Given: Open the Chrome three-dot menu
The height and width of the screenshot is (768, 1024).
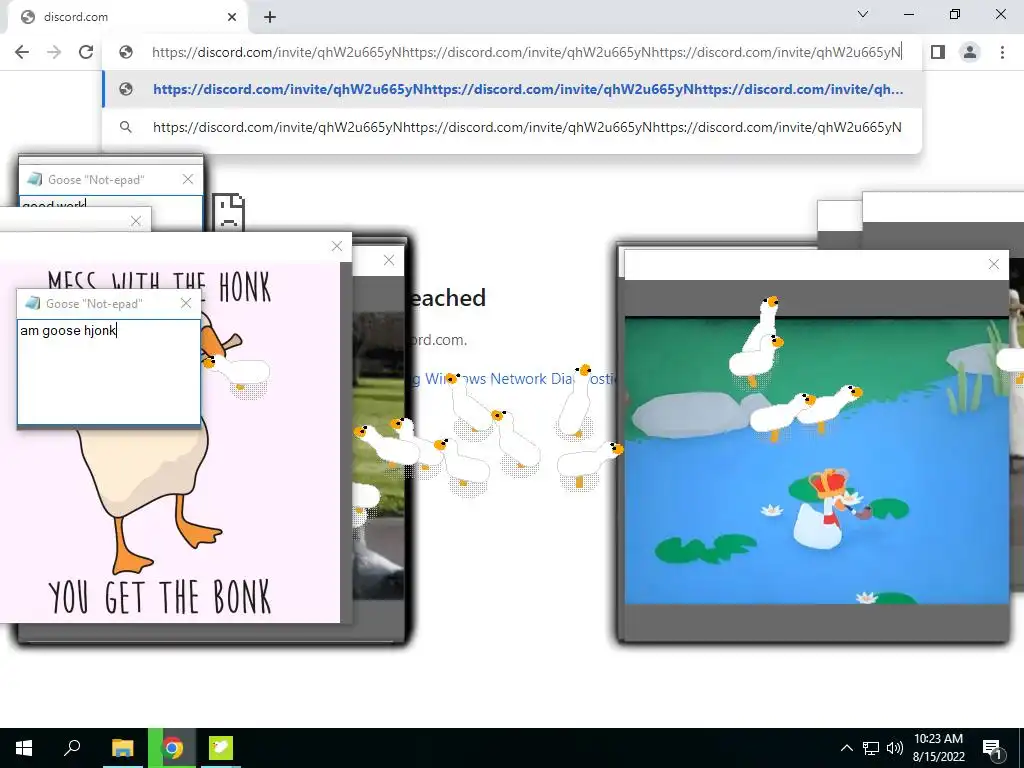Looking at the screenshot, I should 1002,52.
